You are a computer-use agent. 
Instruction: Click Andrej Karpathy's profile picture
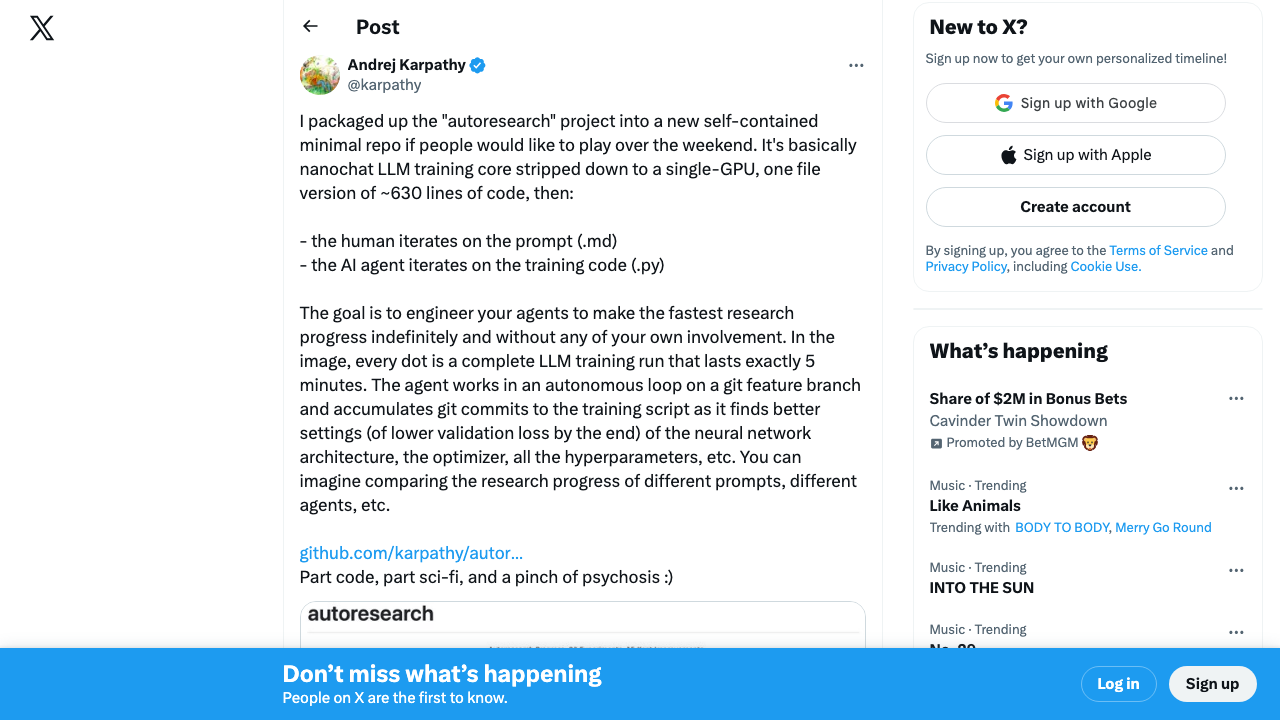click(x=319, y=75)
